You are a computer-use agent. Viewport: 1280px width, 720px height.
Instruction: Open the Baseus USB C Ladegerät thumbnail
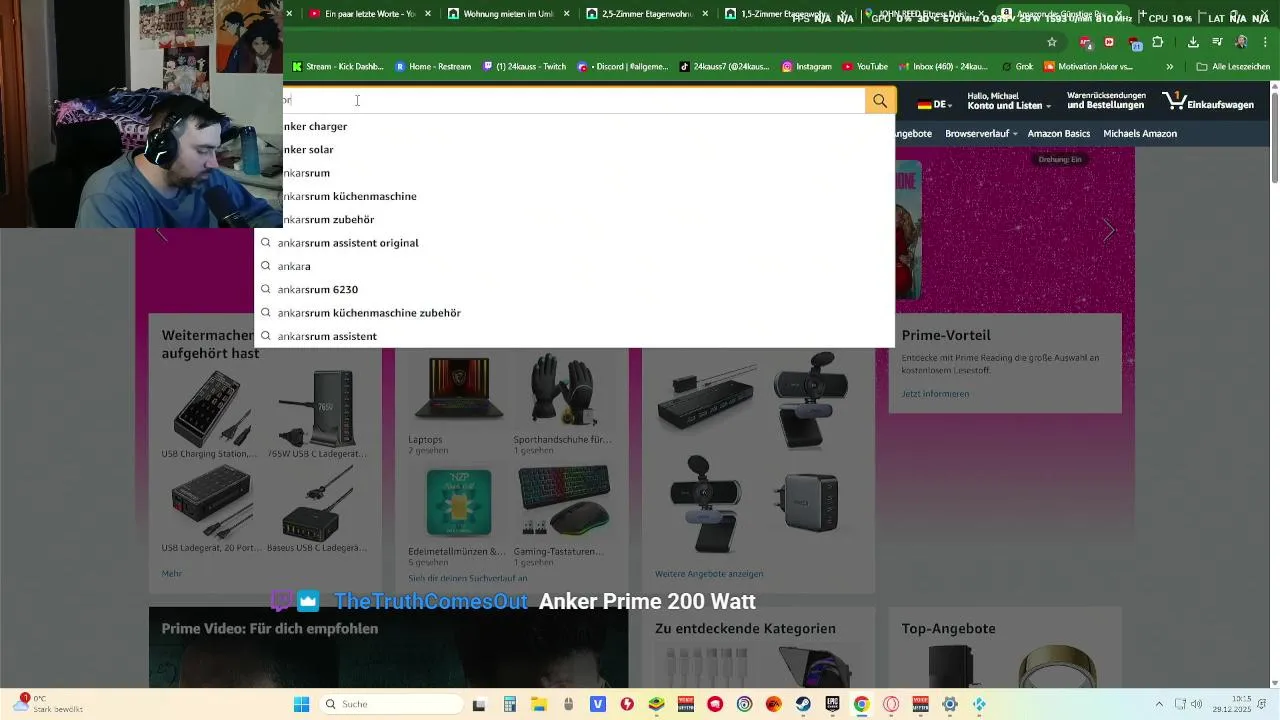click(x=317, y=503)
